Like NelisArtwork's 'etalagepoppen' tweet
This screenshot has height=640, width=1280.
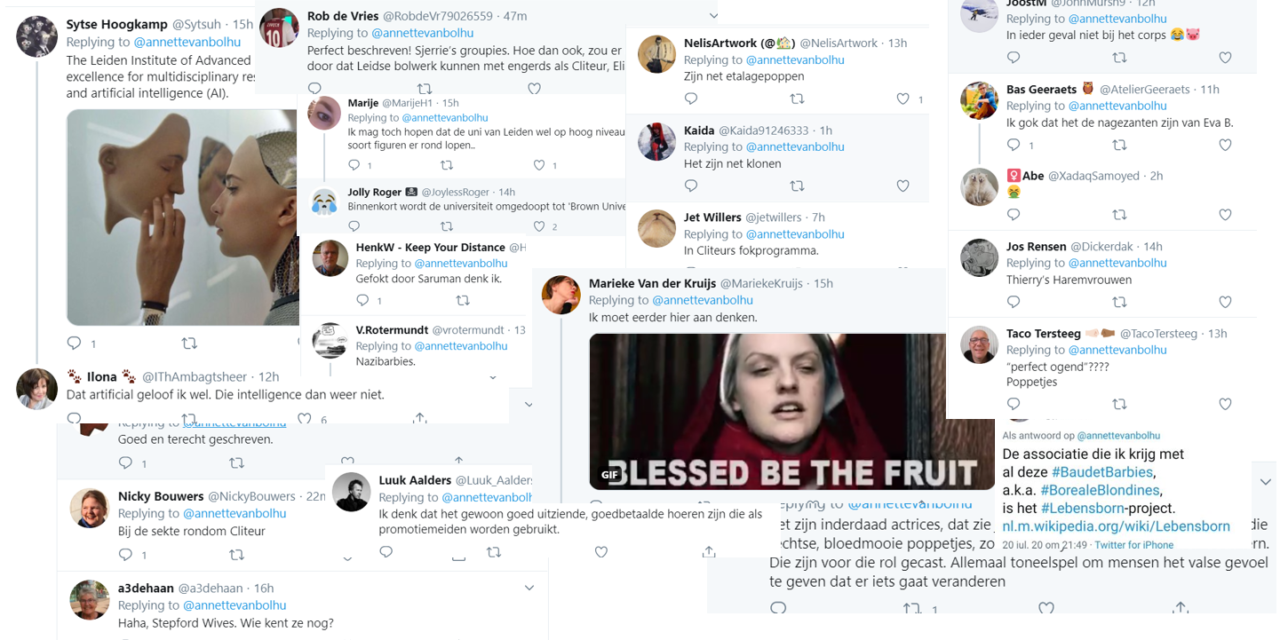click(x=903, y=99)
